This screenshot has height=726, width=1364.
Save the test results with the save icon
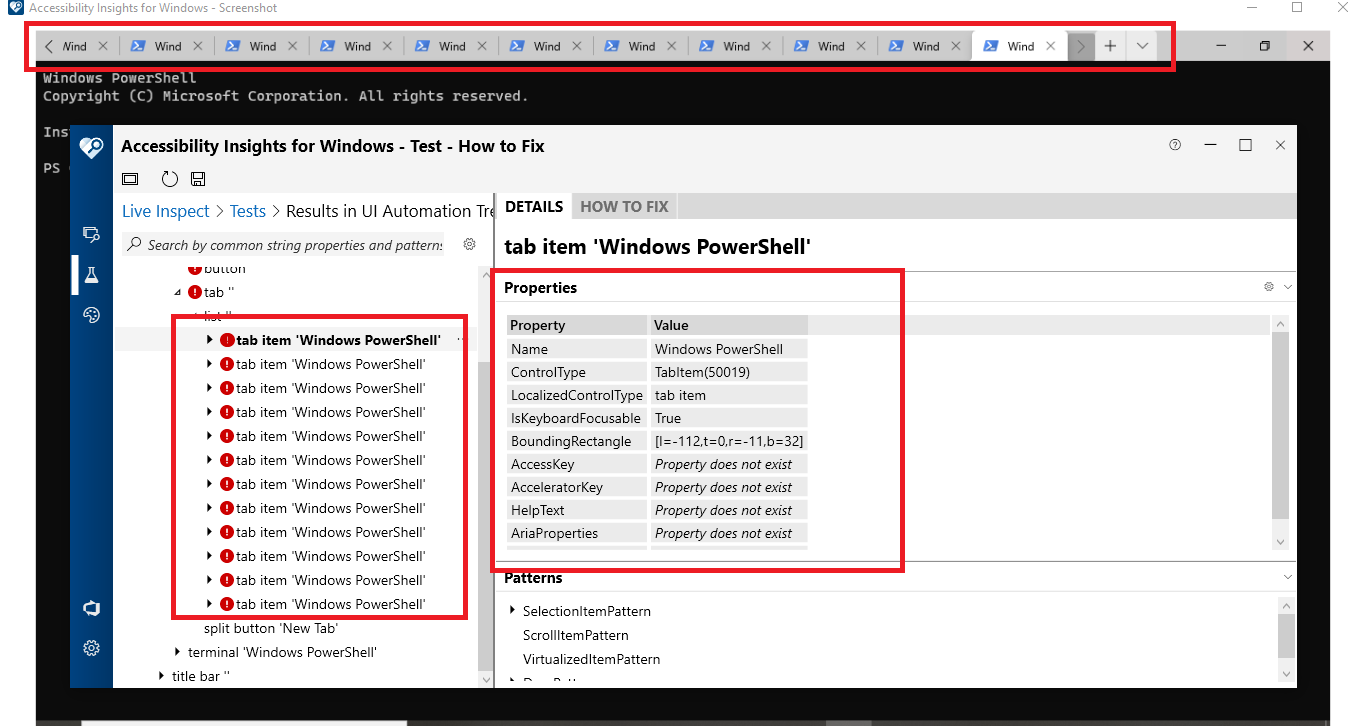197,178
